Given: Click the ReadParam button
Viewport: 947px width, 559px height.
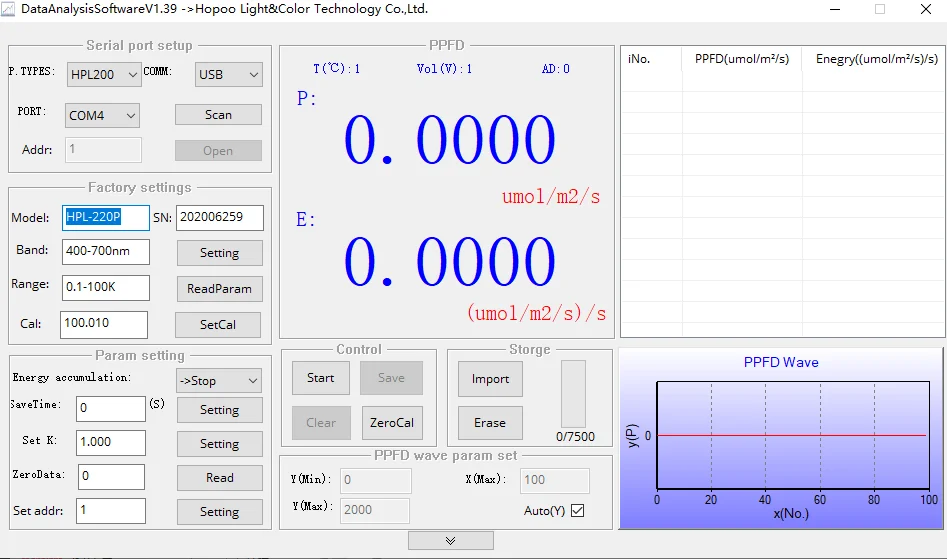Looking at the screenshot, I should 219,289.
